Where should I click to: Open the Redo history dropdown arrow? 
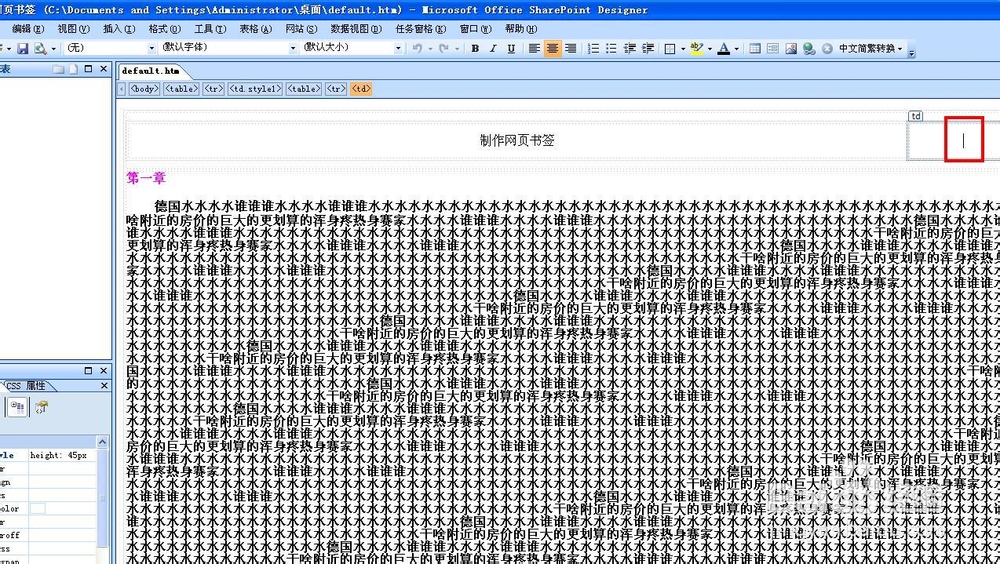(x=457, y=48)
